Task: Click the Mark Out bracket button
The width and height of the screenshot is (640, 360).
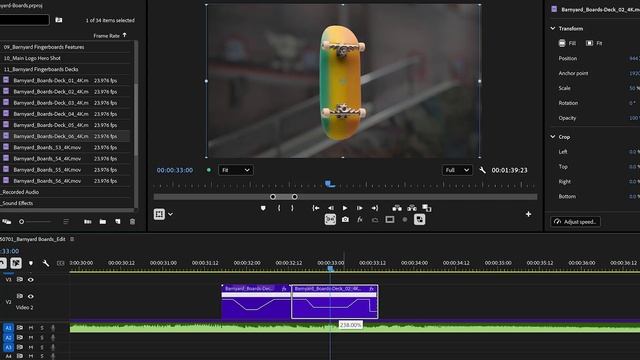Action: click(x=292, y=208)
